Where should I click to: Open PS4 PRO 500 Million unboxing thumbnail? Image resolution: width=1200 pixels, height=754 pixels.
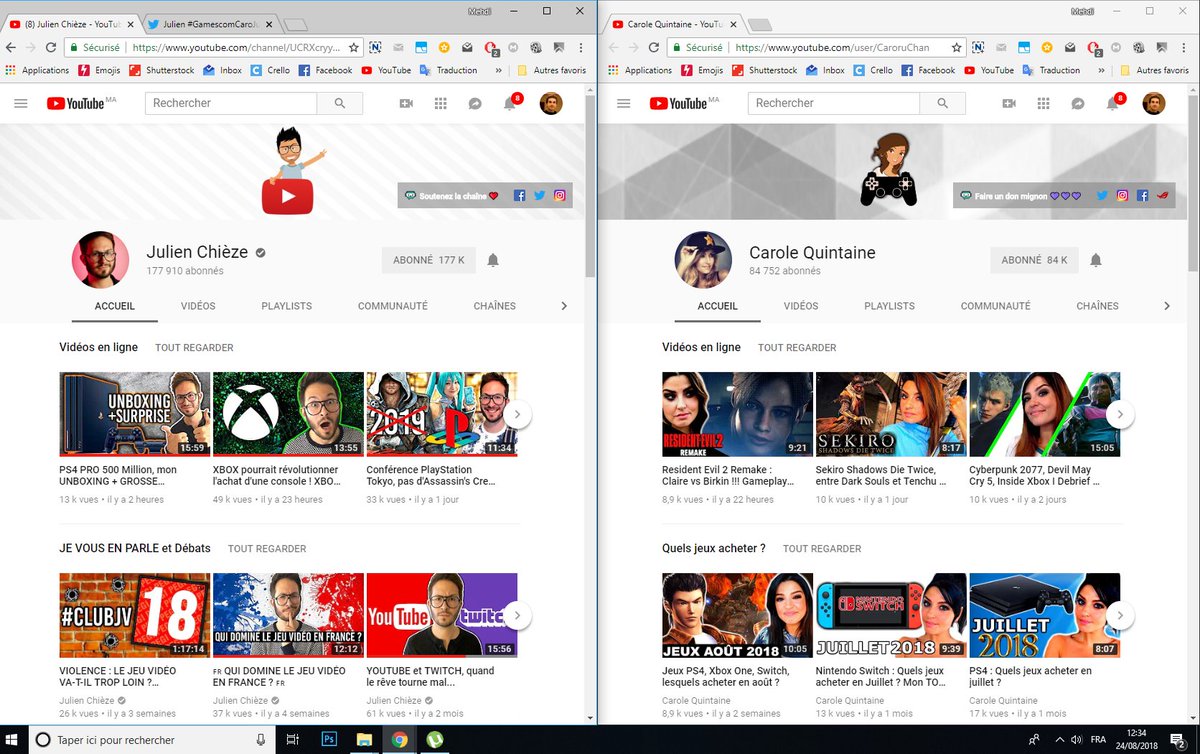click(135, 414)
